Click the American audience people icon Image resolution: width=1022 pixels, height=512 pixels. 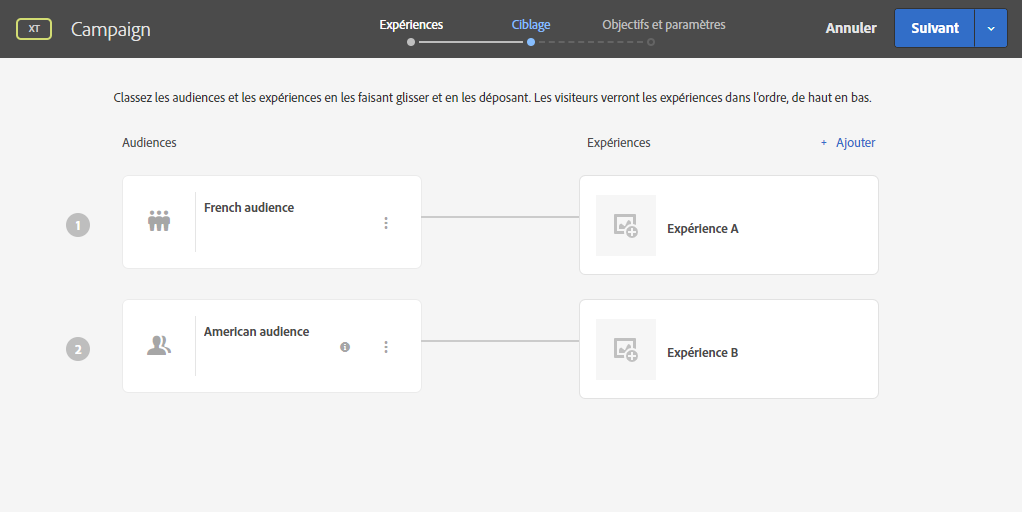tap(159, 346)
